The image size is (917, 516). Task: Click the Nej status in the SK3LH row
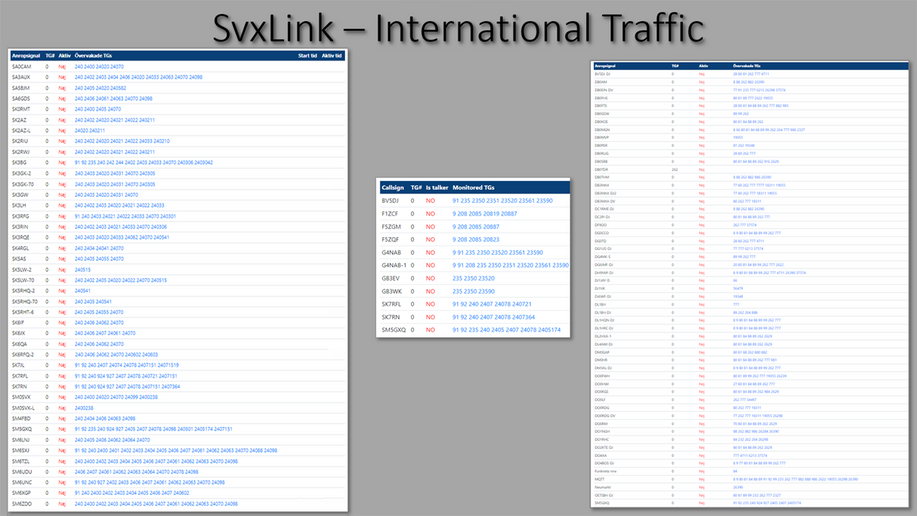[x=62, y=205]
